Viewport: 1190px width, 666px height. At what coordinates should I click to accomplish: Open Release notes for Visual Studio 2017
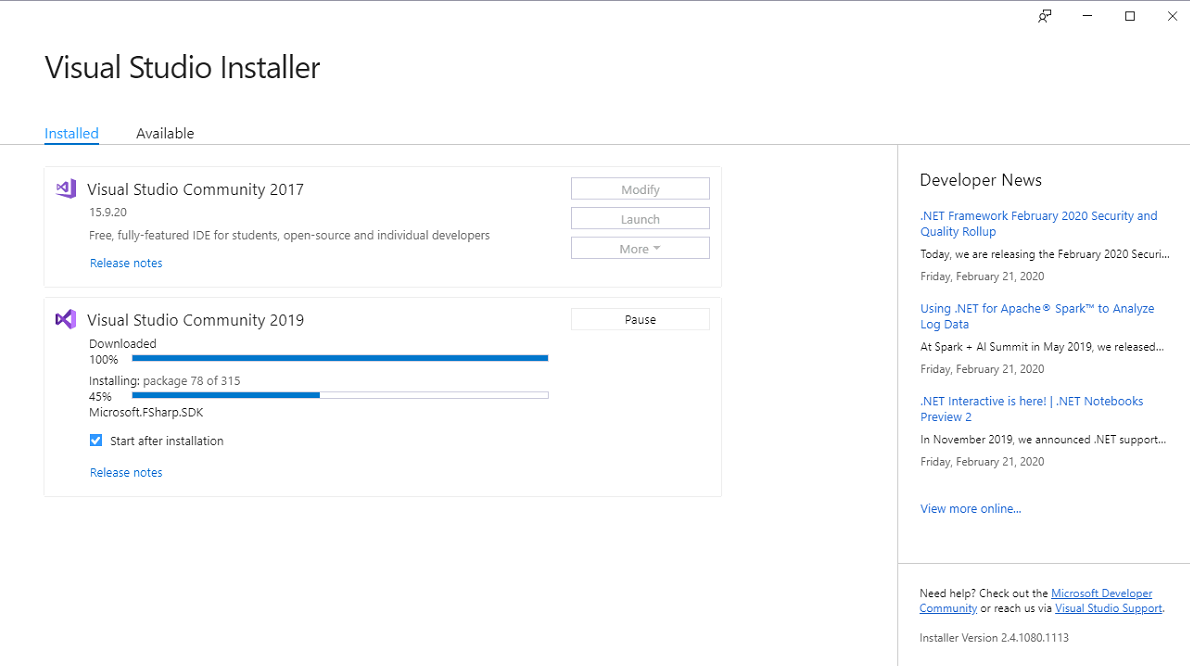[x=126, y=262]
